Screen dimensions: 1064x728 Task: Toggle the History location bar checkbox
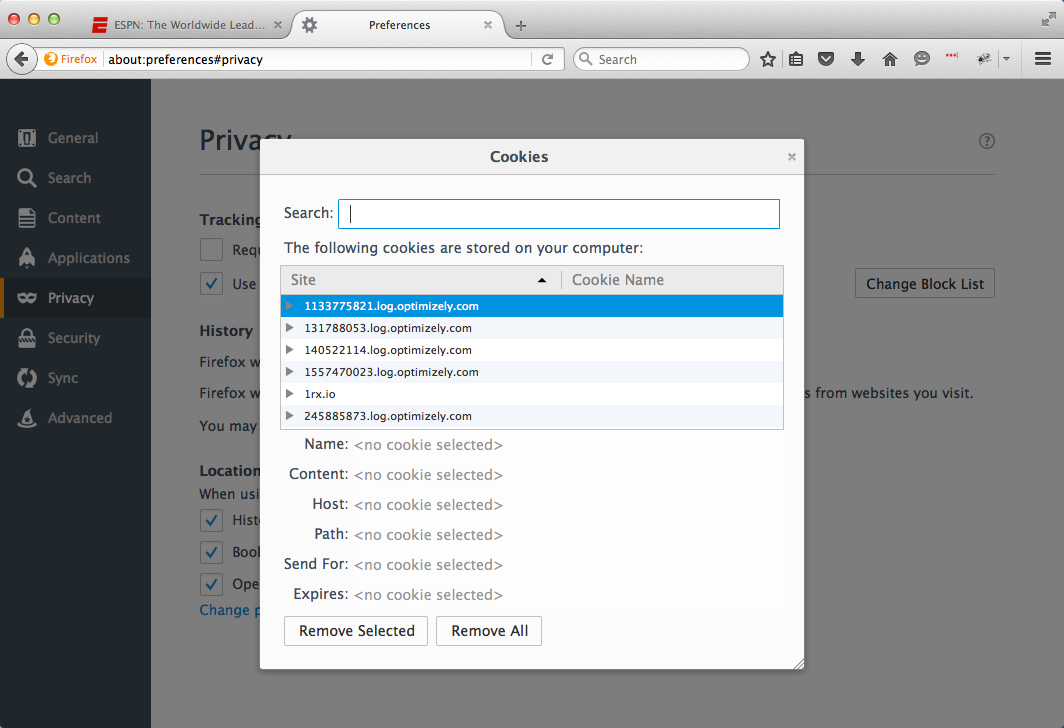(x=211, y=520)
